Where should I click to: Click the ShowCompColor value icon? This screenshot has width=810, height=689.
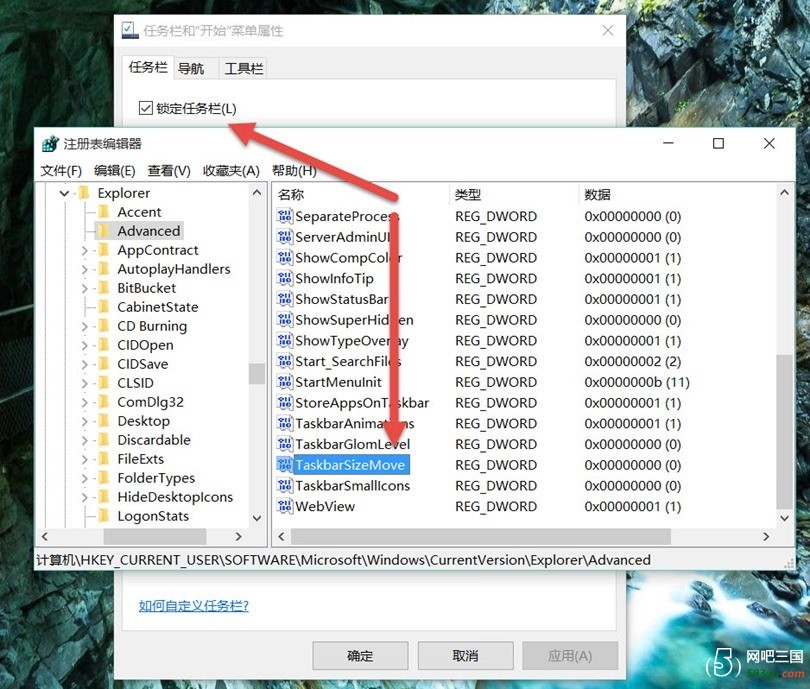pyautogui.click(x=285, y=257)
